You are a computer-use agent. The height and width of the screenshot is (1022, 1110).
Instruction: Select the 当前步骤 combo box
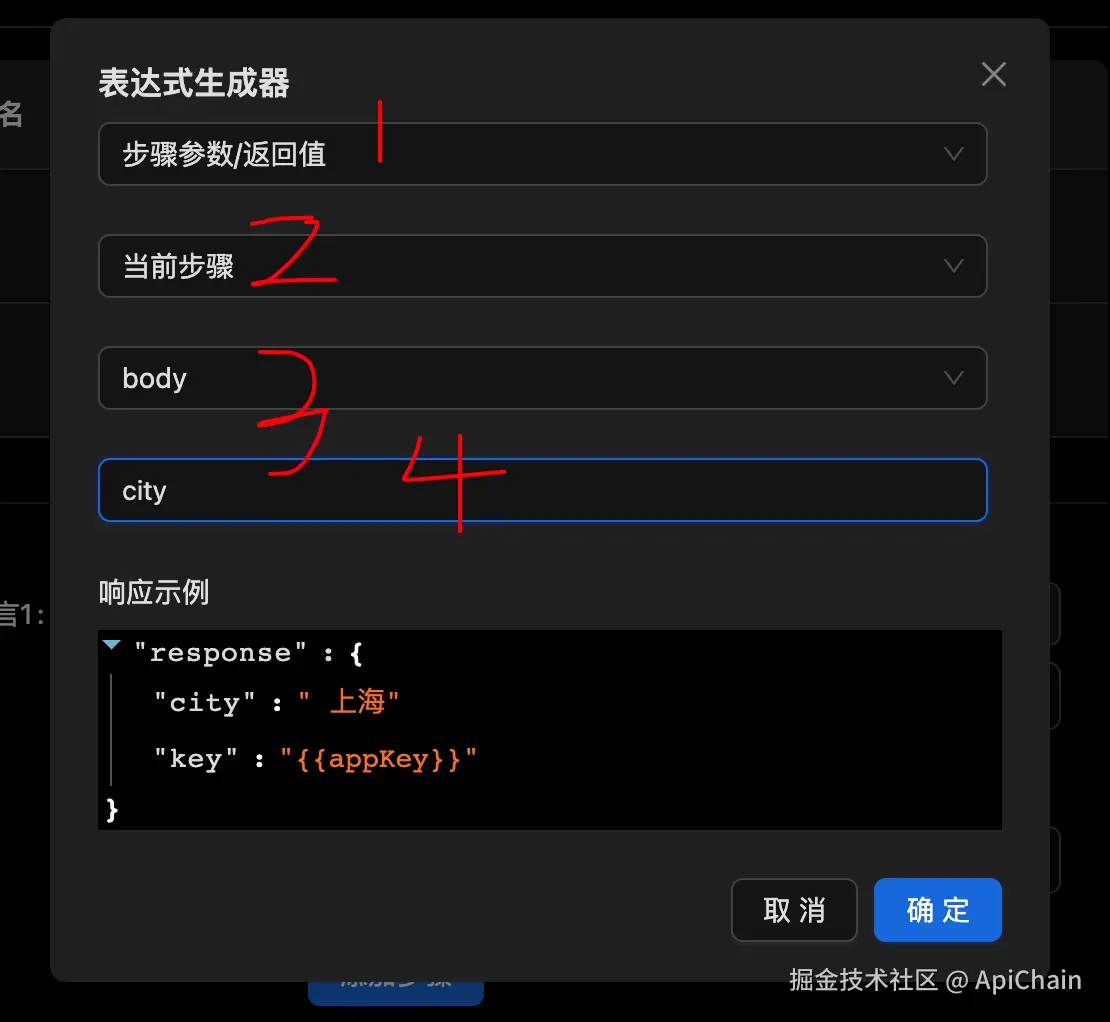tap(542, 266)
